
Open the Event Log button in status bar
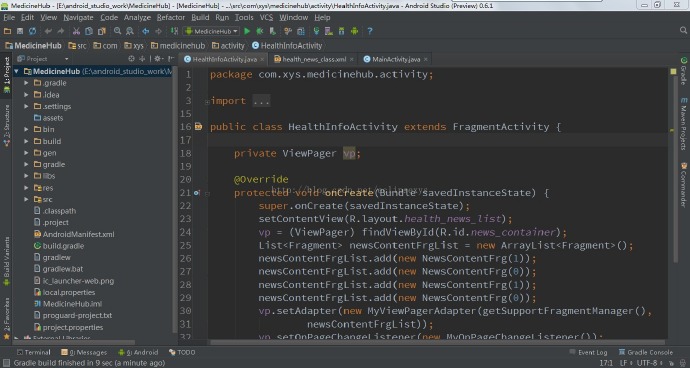588,352
